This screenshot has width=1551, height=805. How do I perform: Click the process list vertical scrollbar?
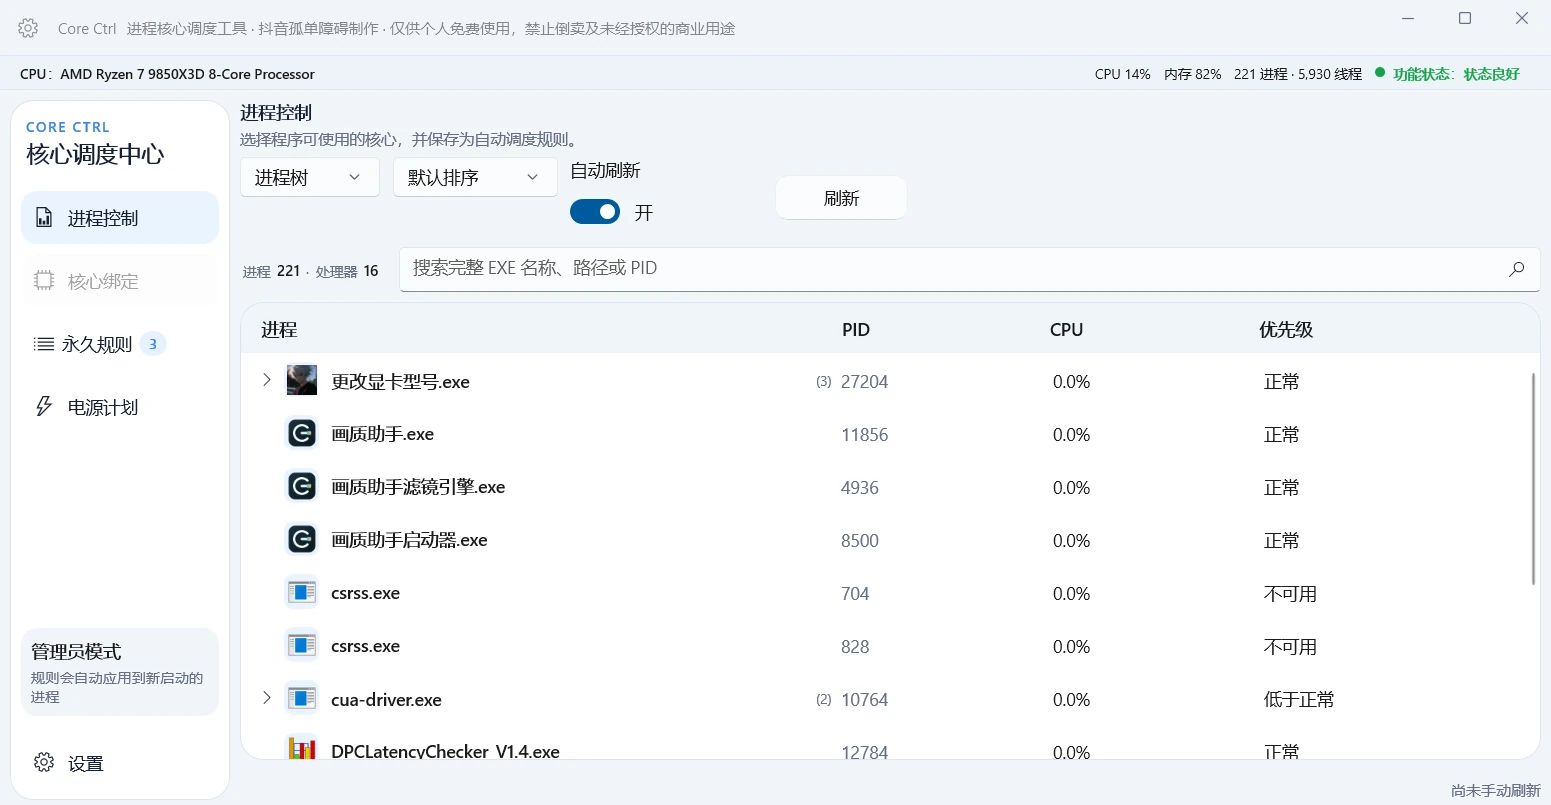[1533, 479]
